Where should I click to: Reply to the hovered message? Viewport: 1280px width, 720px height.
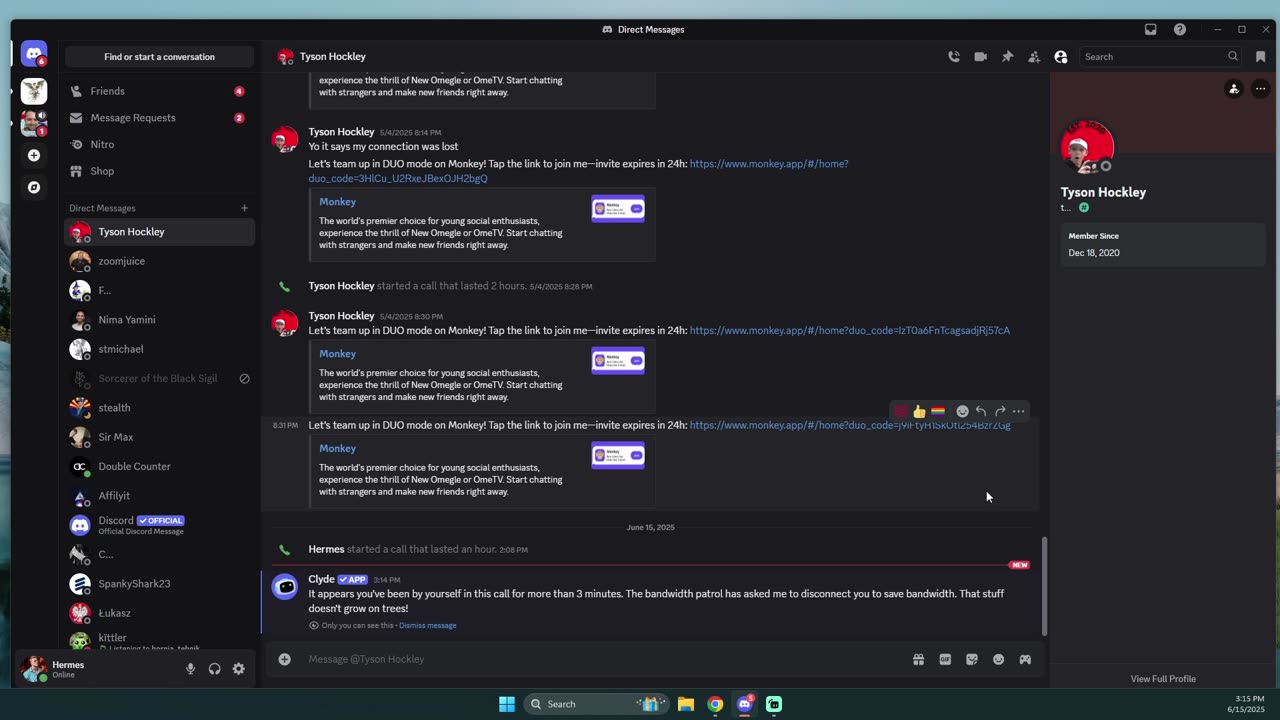[x=981, y=411]
